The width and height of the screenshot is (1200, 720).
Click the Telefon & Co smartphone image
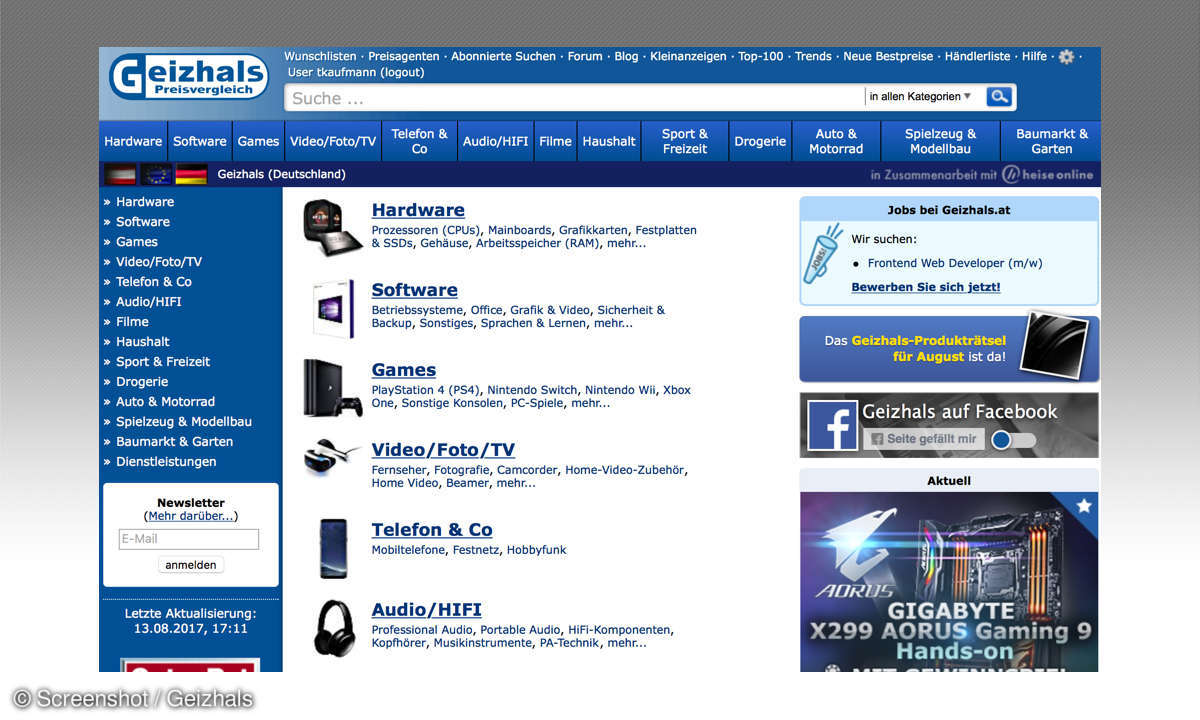click(x=333, y=548)
